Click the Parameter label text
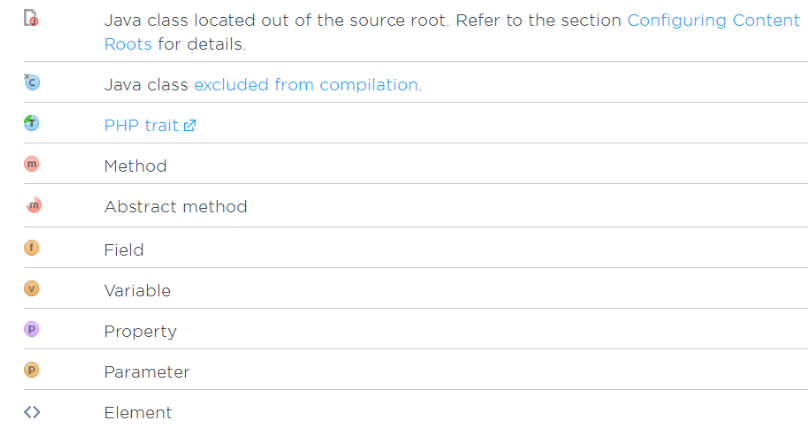808x426 pixels. point(146,372)
